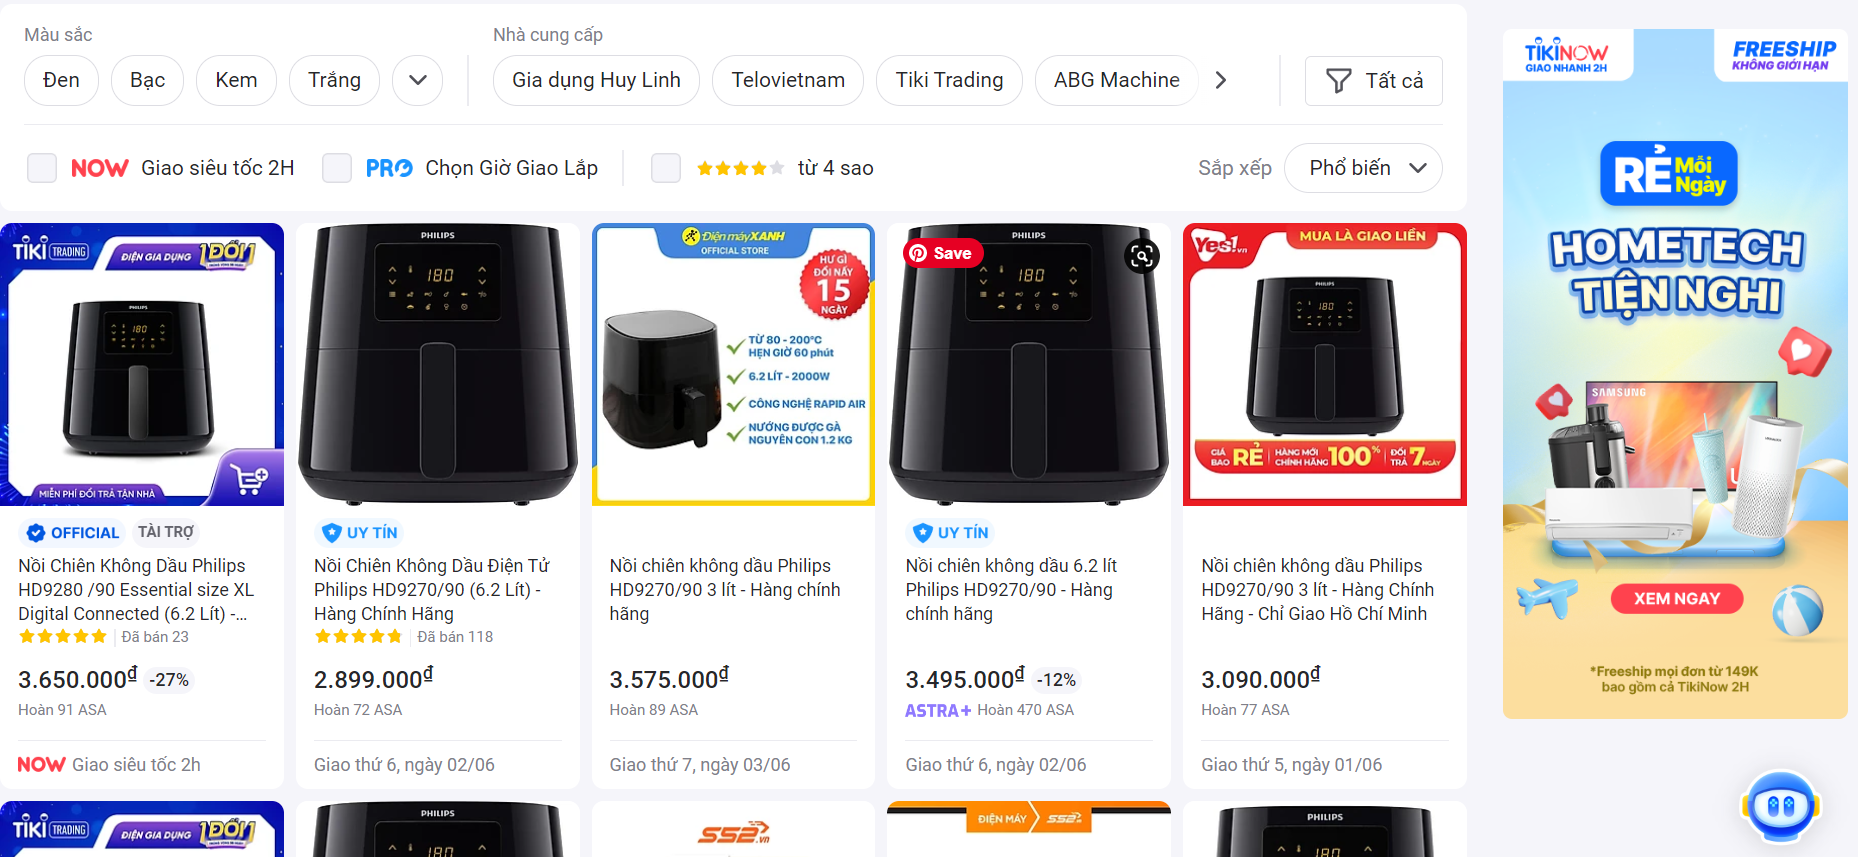The image size is (1858, 857).
Task: Select the Tiki Trading supplier filter
Action: pos(948,80)
